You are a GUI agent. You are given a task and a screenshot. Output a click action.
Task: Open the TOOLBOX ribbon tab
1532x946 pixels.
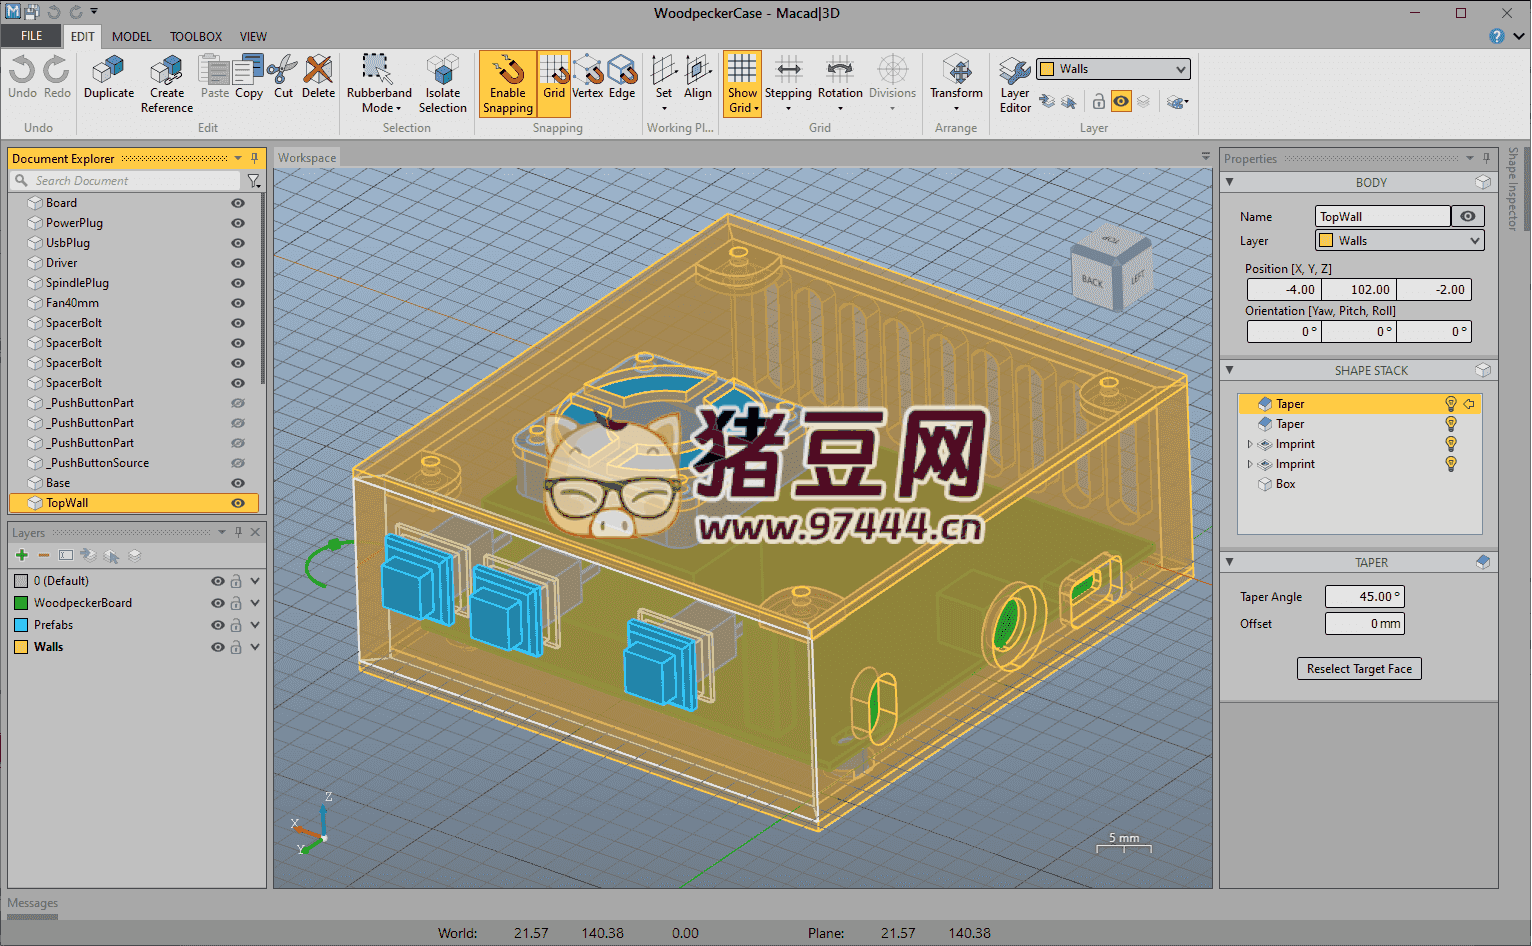(196, 36)
